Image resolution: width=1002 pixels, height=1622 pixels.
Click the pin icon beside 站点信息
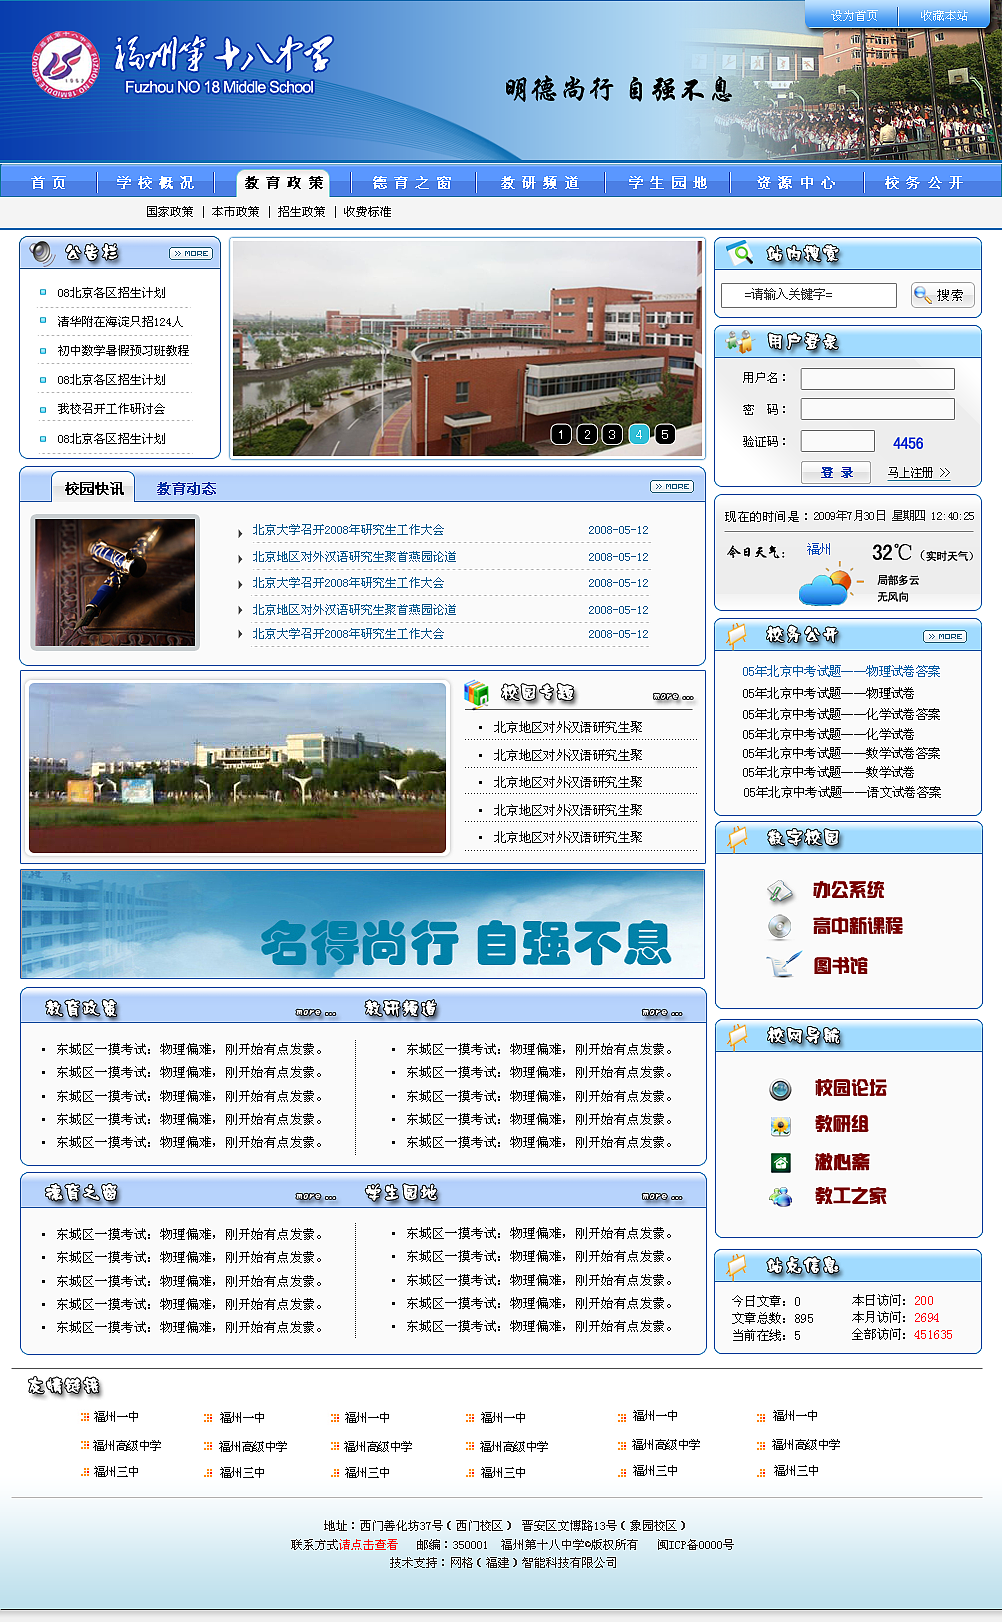coord(738,1266)
